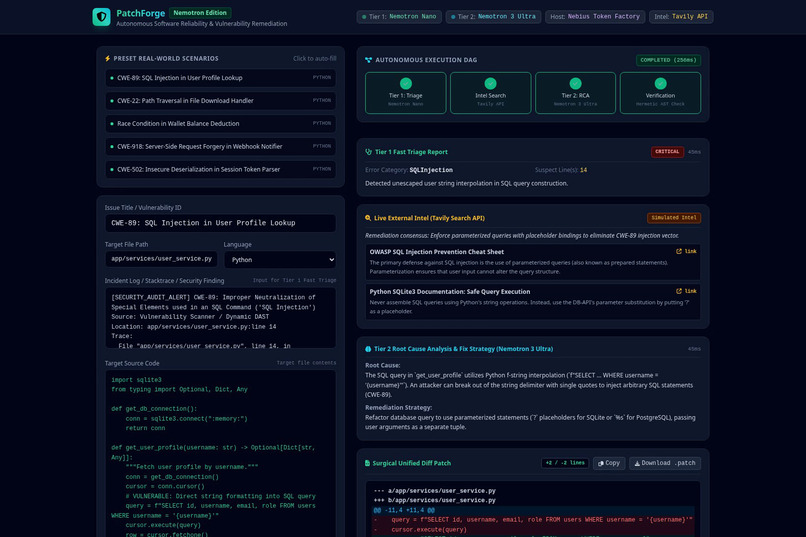The image size is (806, 537).
Task: Select the CWE-918 Server-Side Request Forgery preset
Action: tap(221, 146)
